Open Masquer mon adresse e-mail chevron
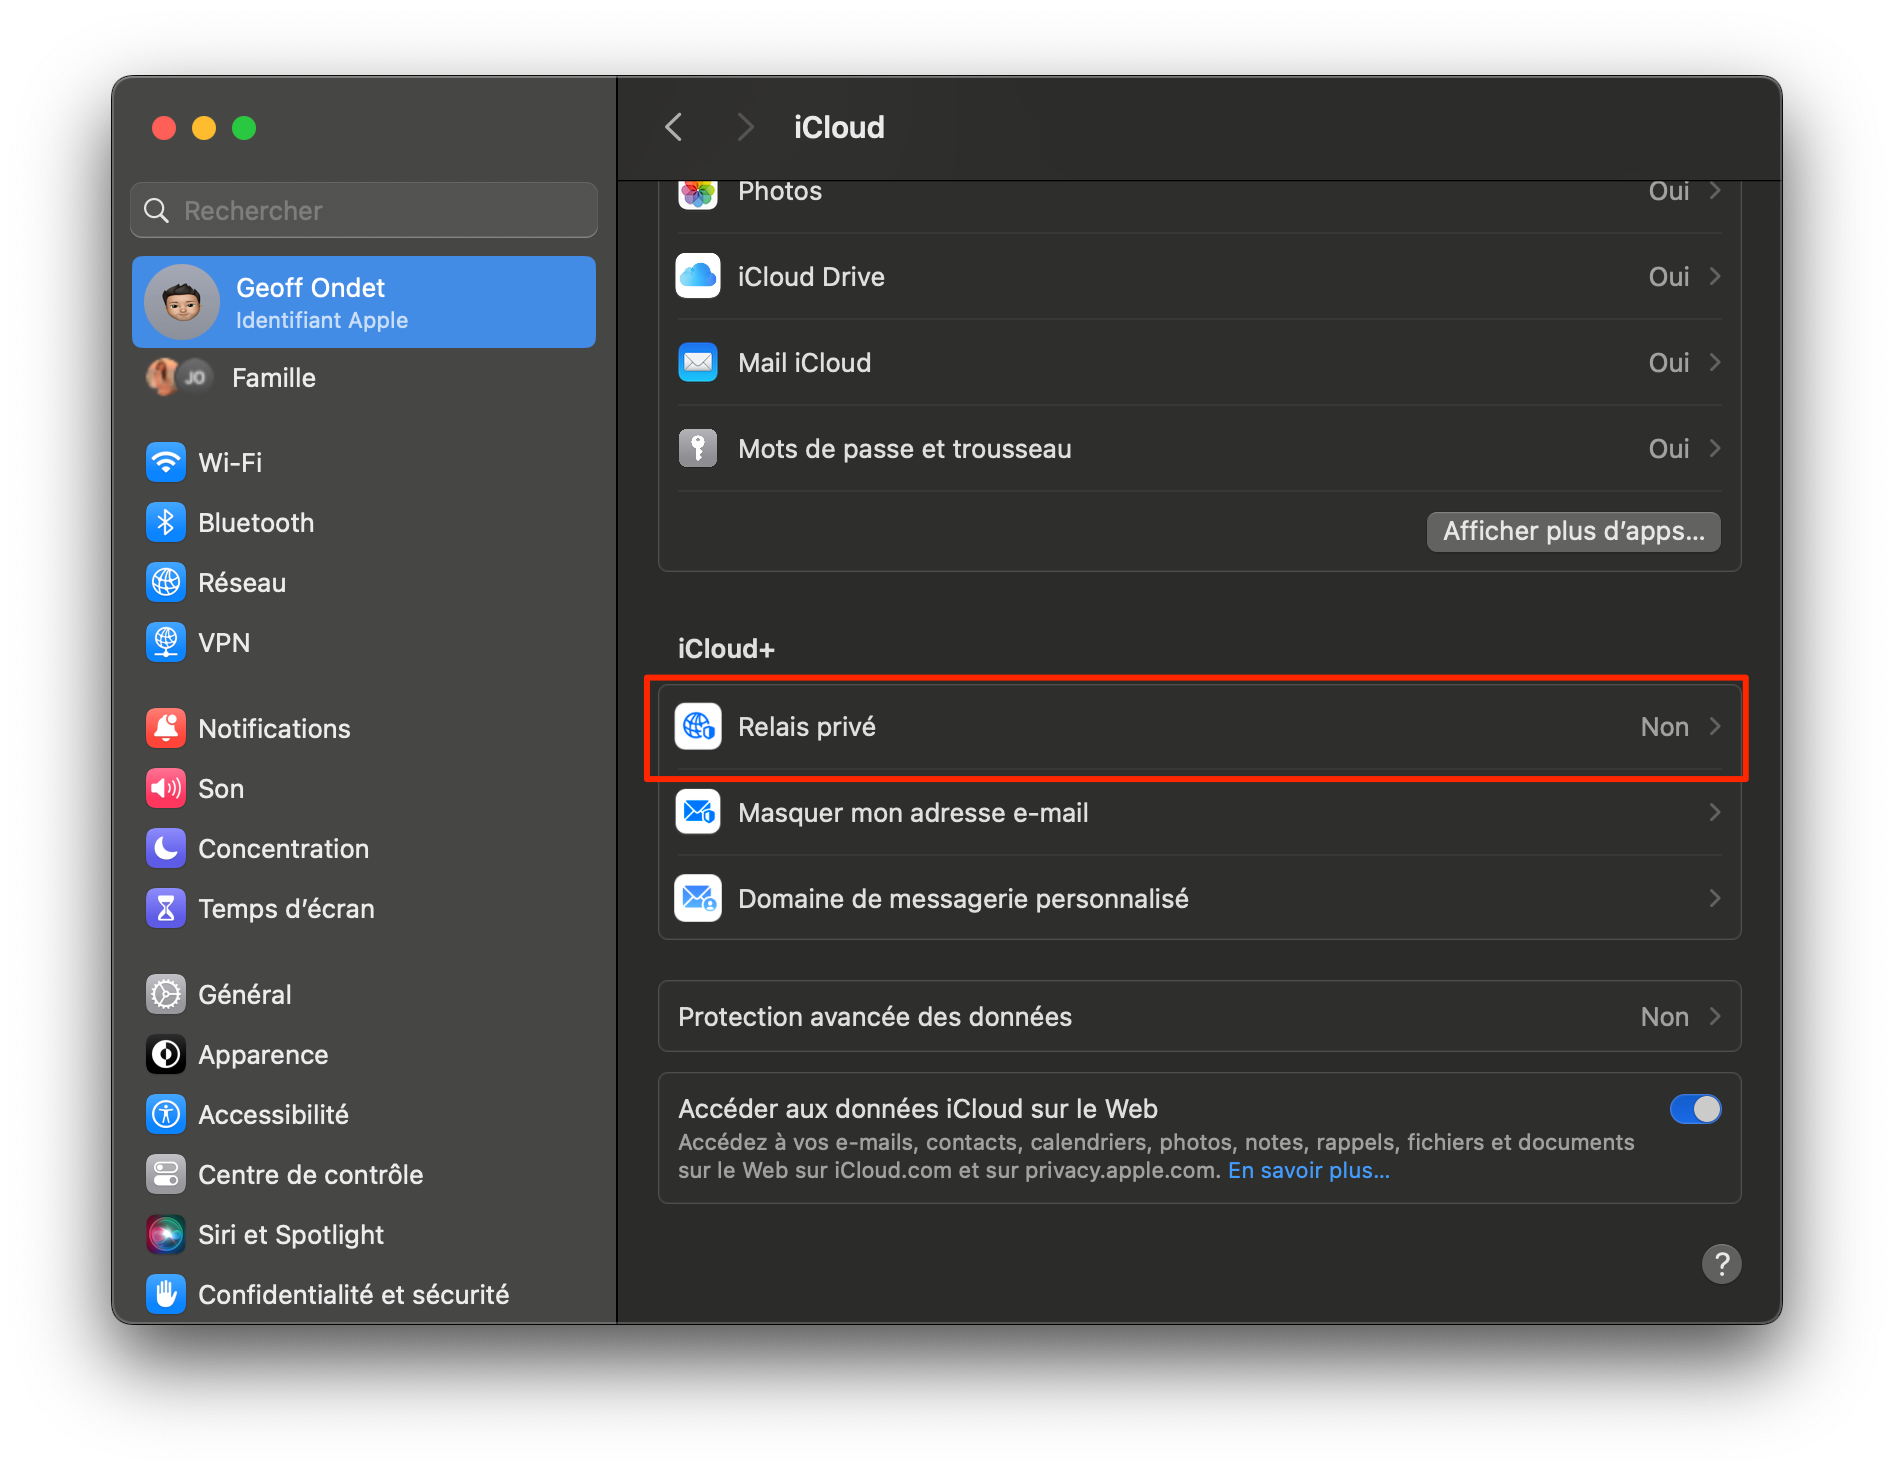The height and width of the screenshot is (1472, 1894). point(1715,812)
